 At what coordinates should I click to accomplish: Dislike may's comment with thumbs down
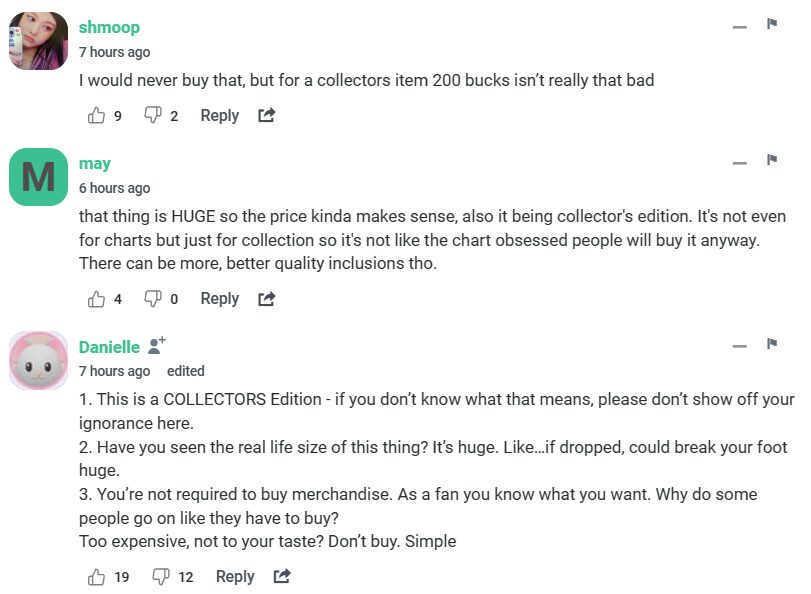click(x=153, y=299)
